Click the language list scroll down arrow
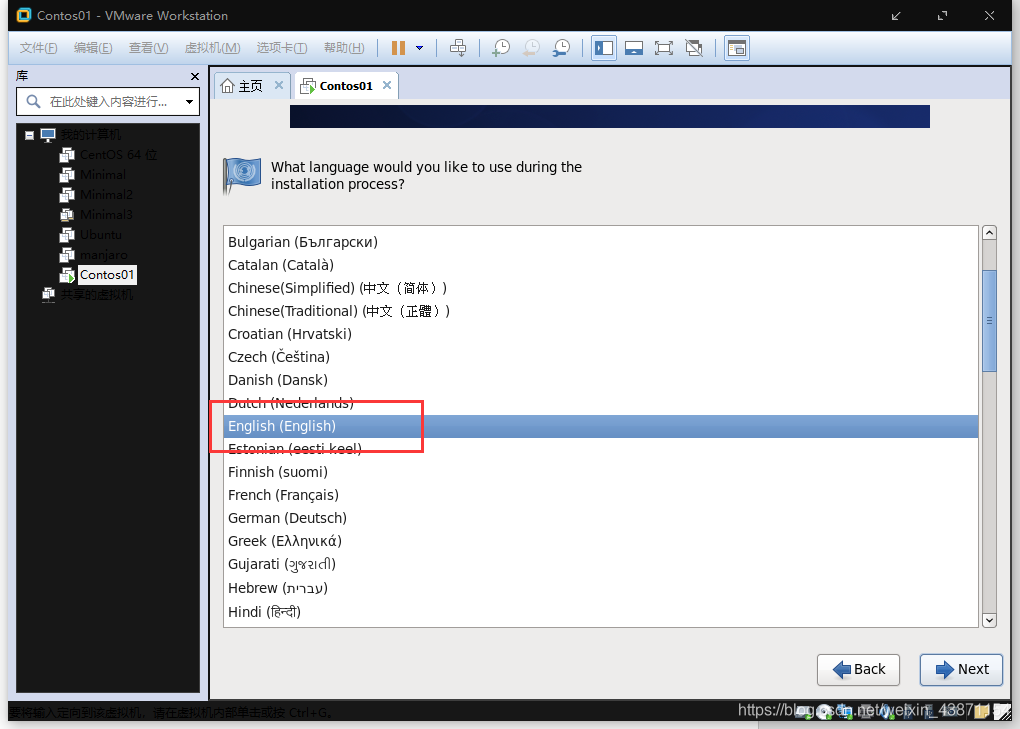The width and height of the screenshot is (1020, 729). [x=989, y=620]
